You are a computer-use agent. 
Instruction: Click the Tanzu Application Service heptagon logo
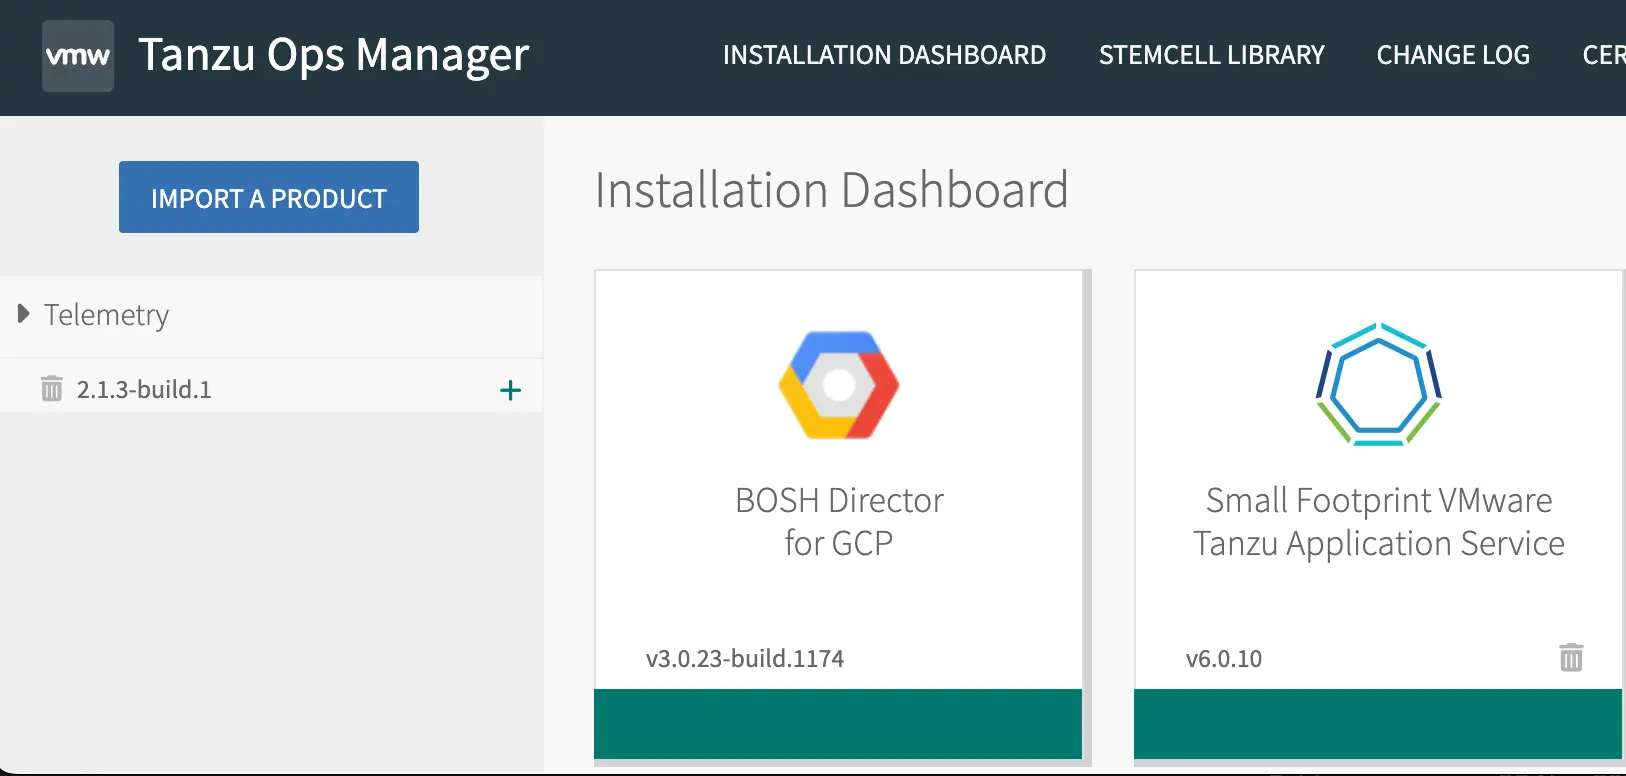(1378, 385)
